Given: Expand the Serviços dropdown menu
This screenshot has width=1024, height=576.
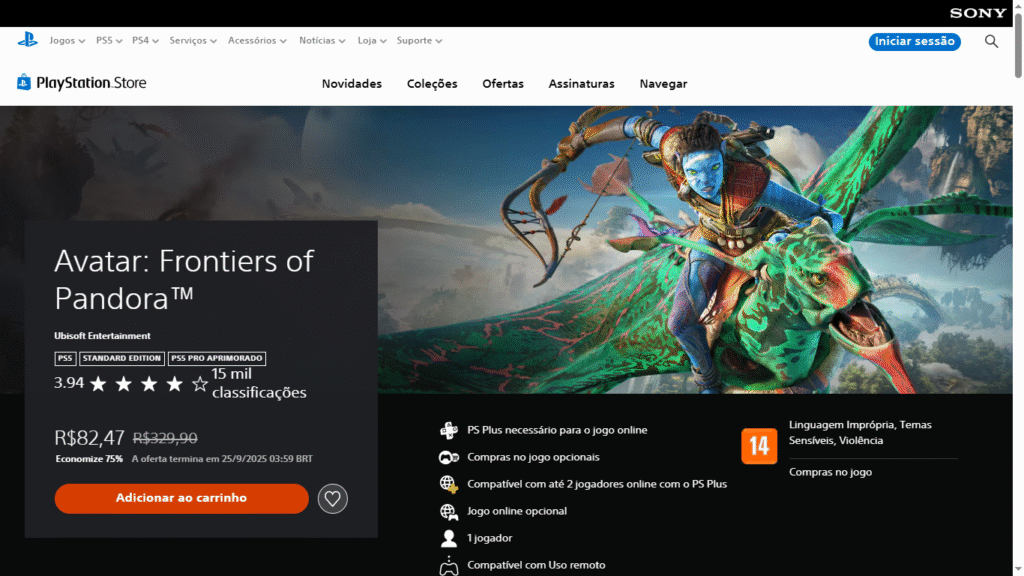Looking at the screenshot, I should [193, 40].
